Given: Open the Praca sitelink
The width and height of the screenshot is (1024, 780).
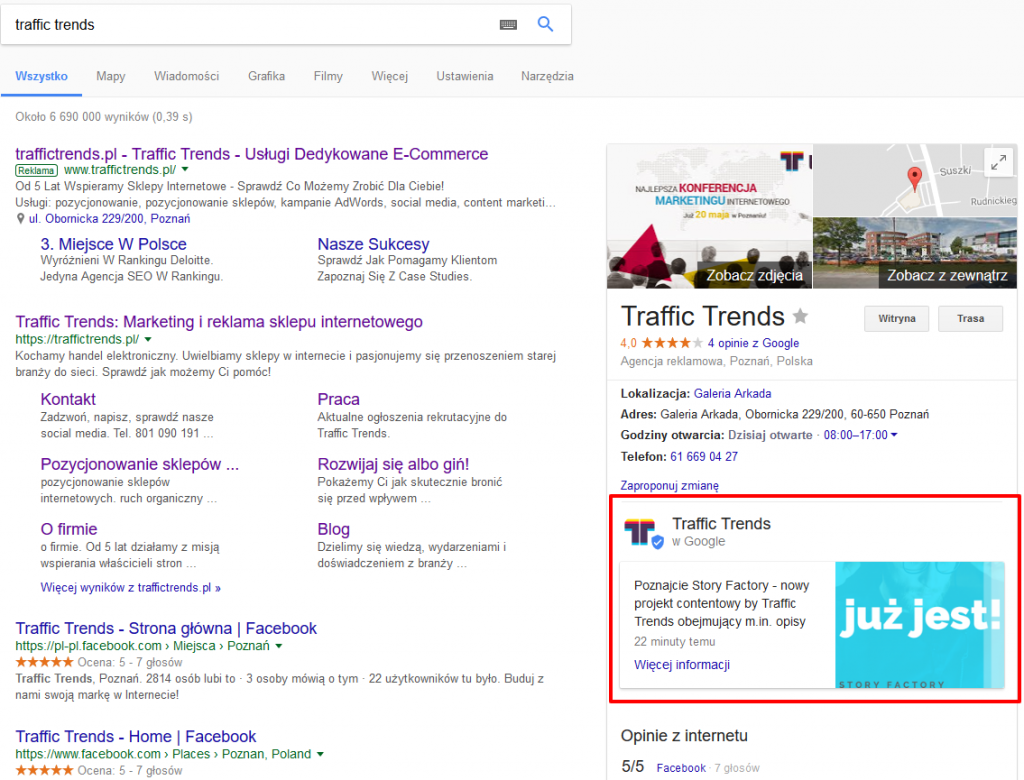Looking at the screenshot, I should (x=338, y=399).
